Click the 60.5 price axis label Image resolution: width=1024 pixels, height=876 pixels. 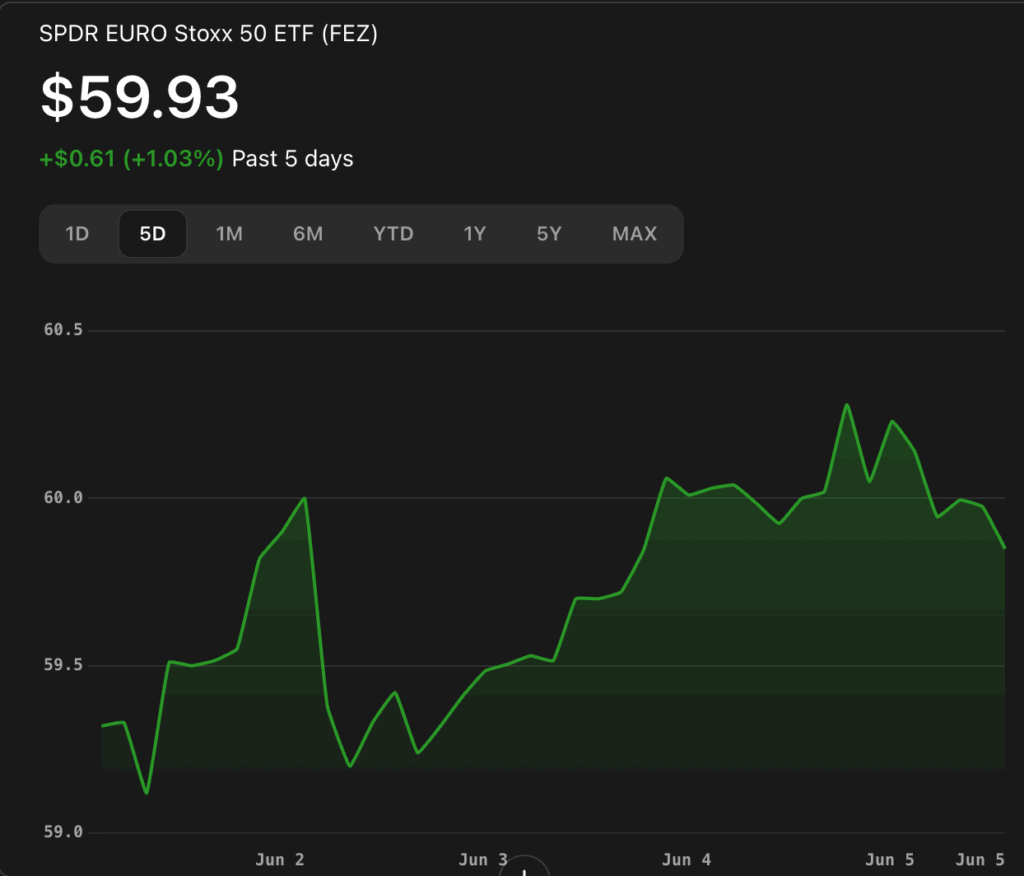click(x=63, y=330)
